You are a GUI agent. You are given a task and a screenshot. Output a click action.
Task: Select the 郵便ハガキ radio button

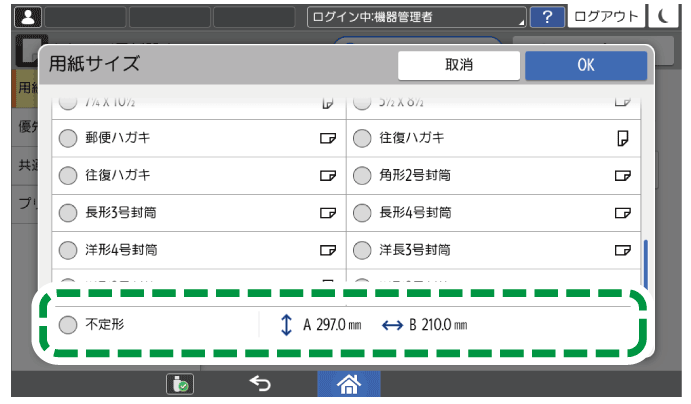[68, 138]
